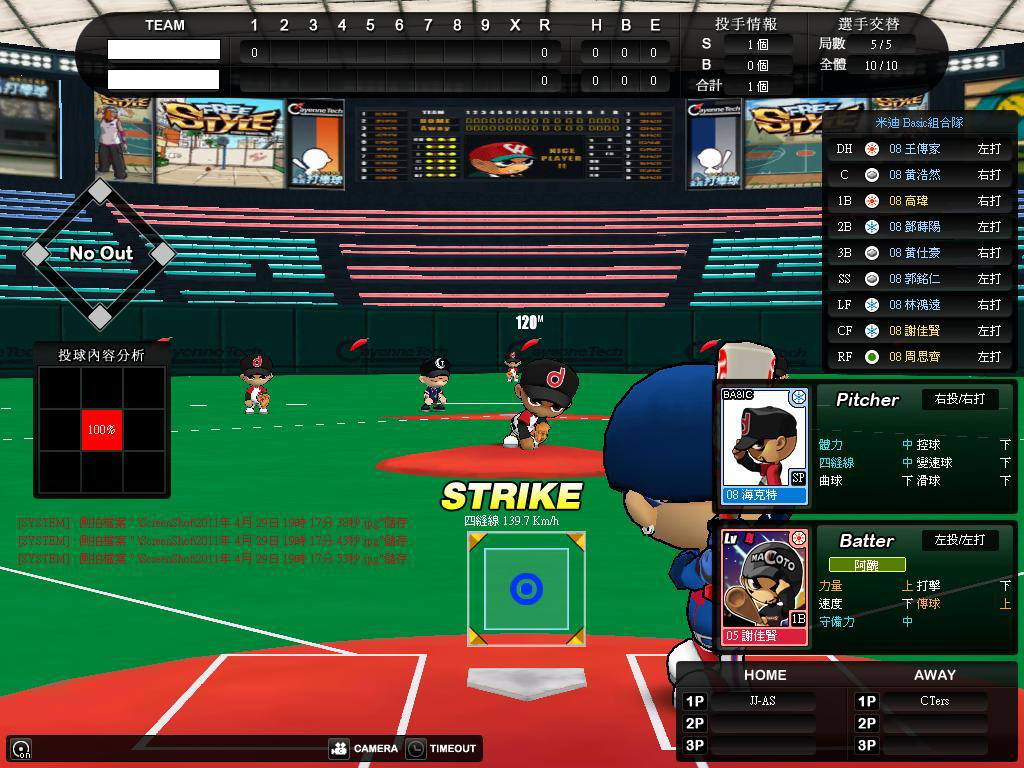Image resolution: width=1024 pixels, height=768 pixels.
Task: Click the third base marker on diamond
Action: point(37,254)
